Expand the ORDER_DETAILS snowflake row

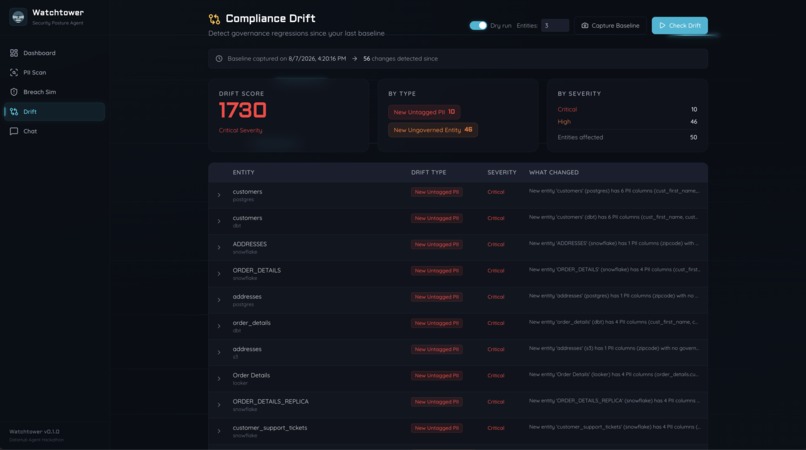(219, 274)
